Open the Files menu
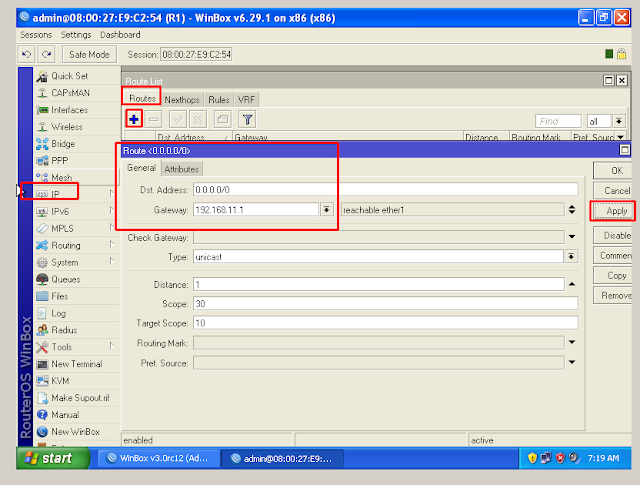Image resolution: width=640 pixels, height=485 pixels. click(59, 296)
